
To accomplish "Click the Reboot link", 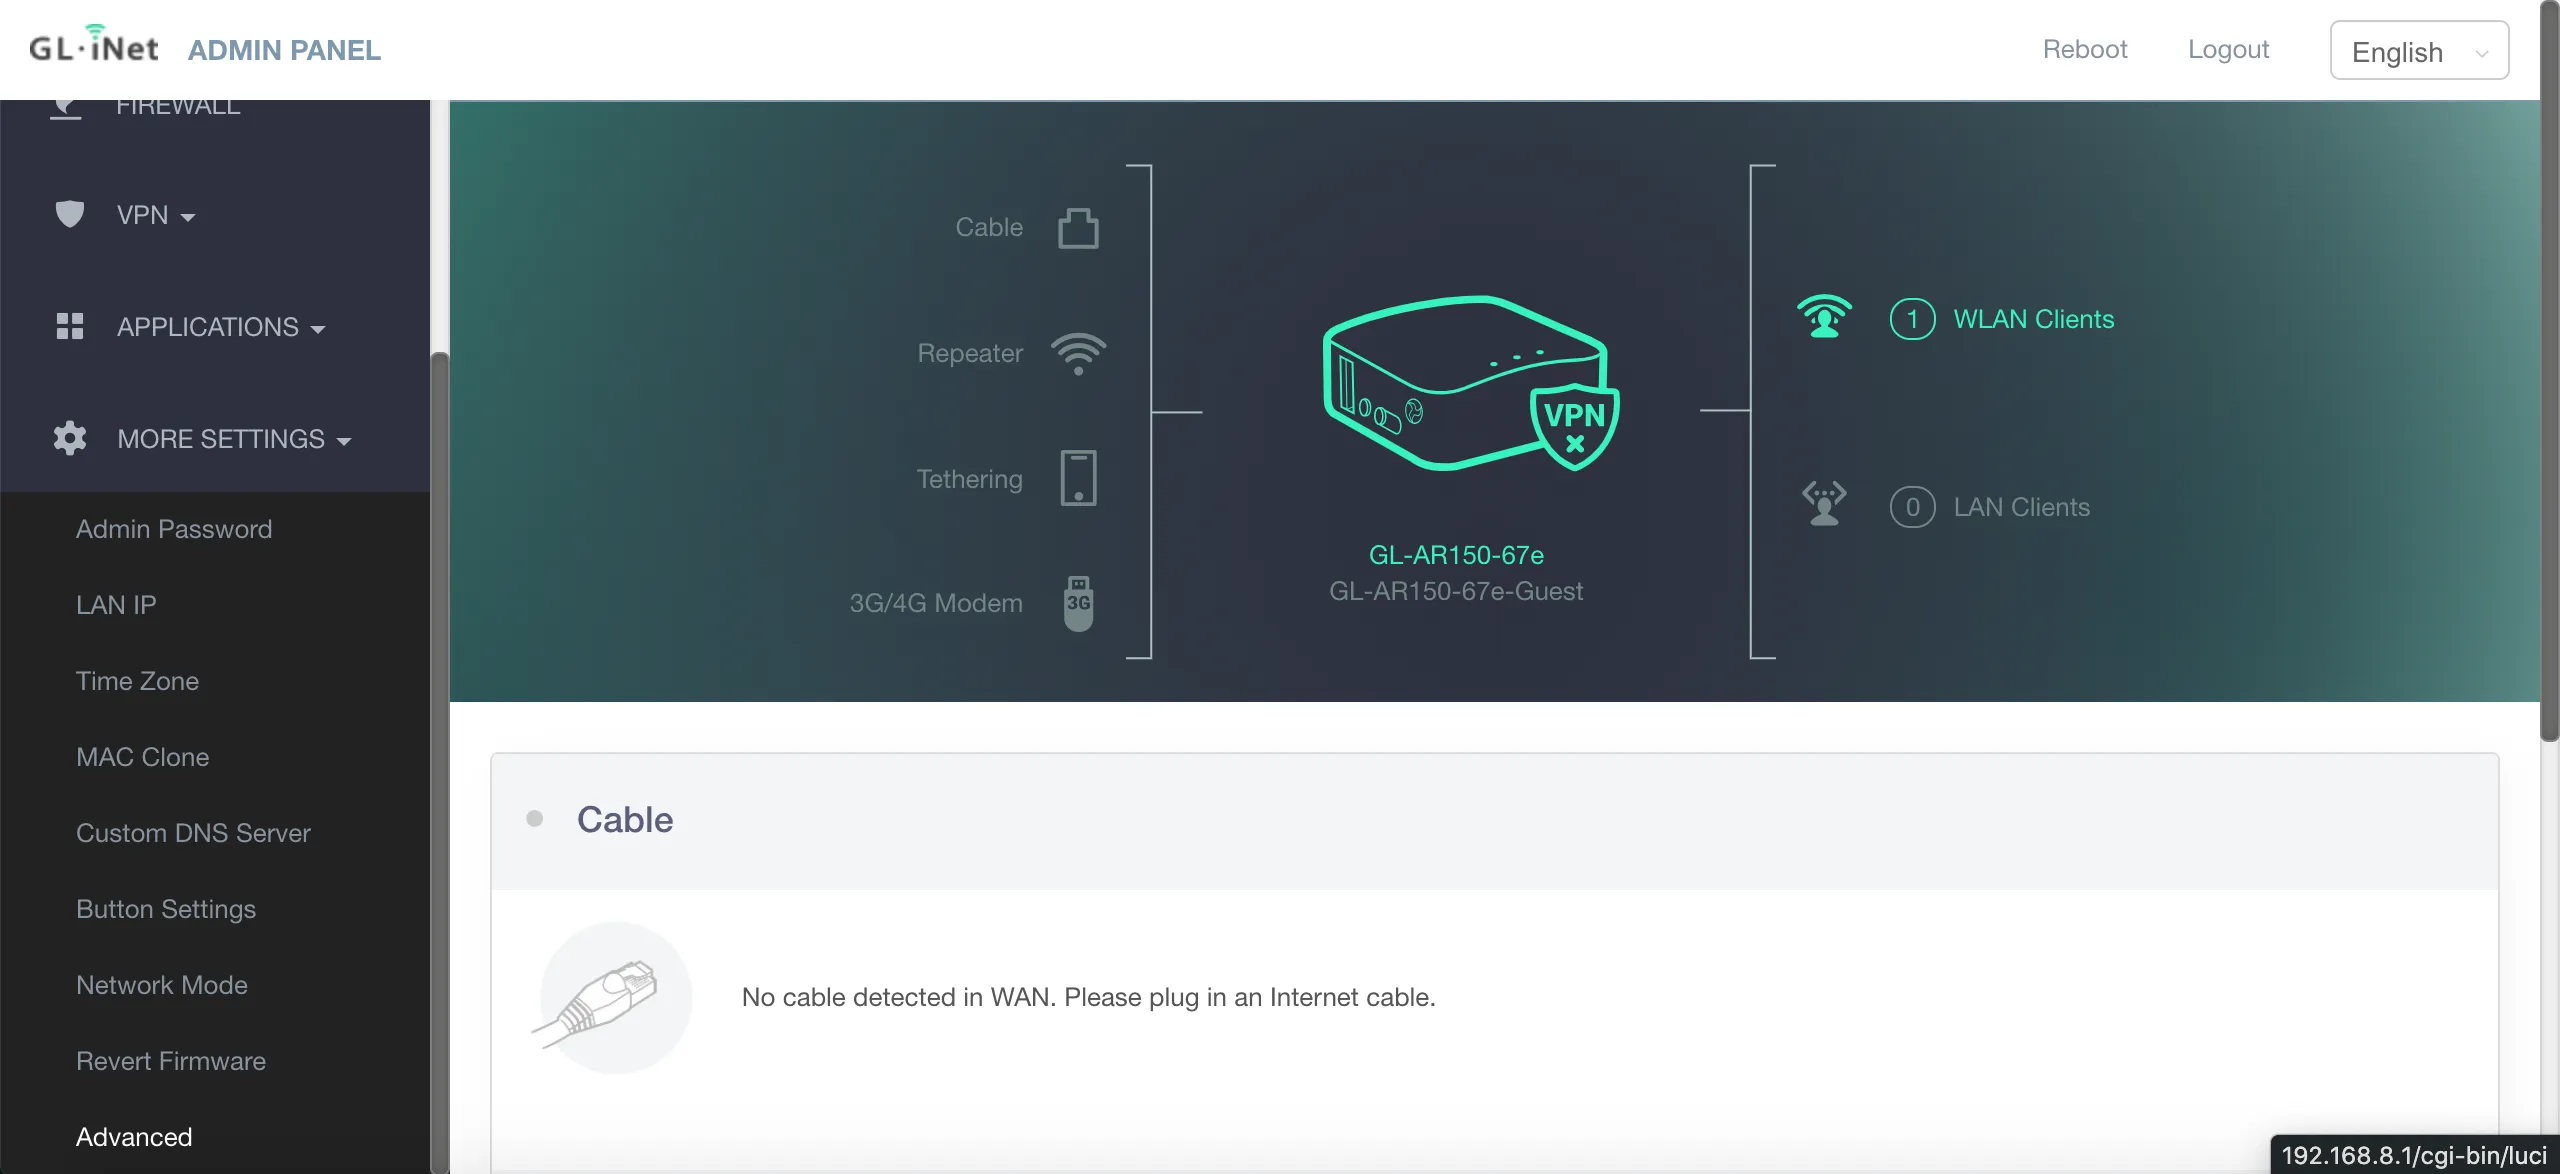I will 2085,49.
